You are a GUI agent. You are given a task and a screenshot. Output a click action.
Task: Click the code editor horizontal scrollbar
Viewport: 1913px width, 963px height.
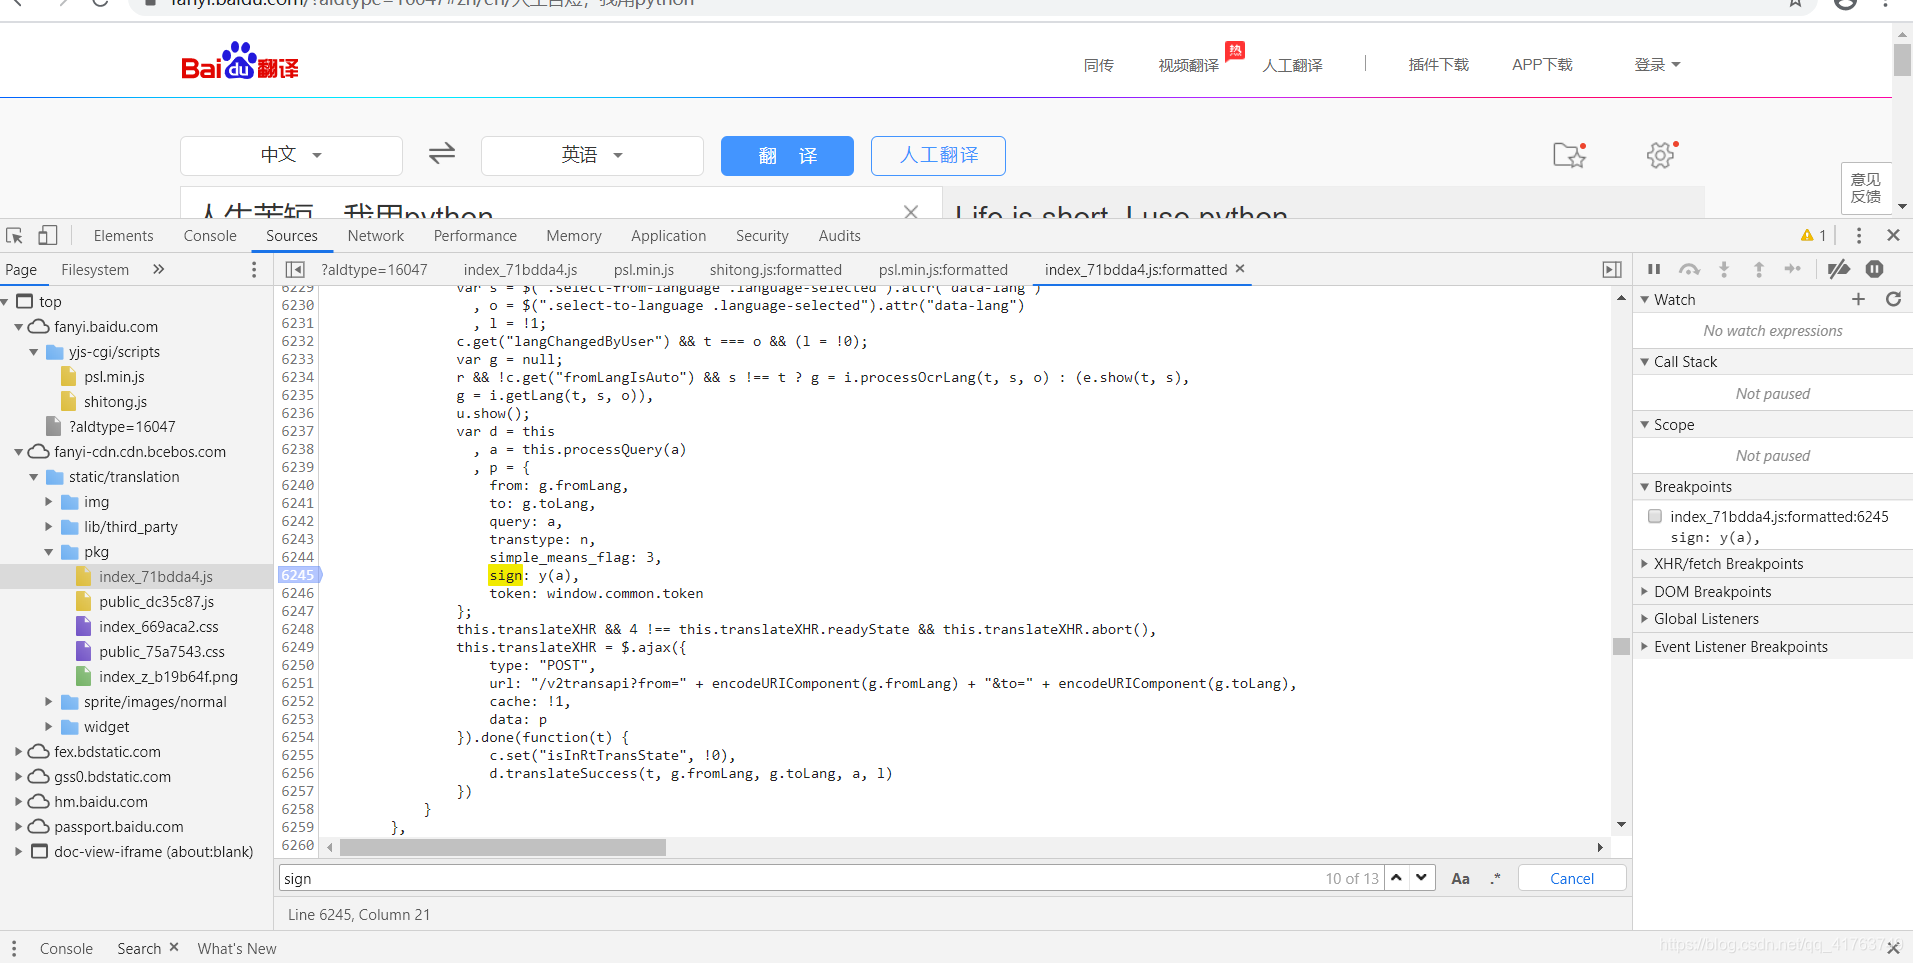click(503, 848)
